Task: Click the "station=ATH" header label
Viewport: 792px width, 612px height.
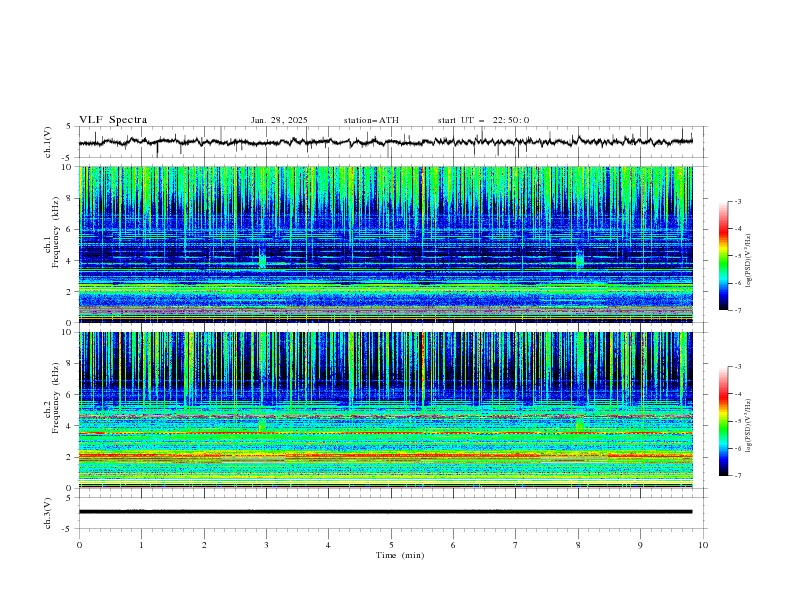Action: click(x=371, y=120)
